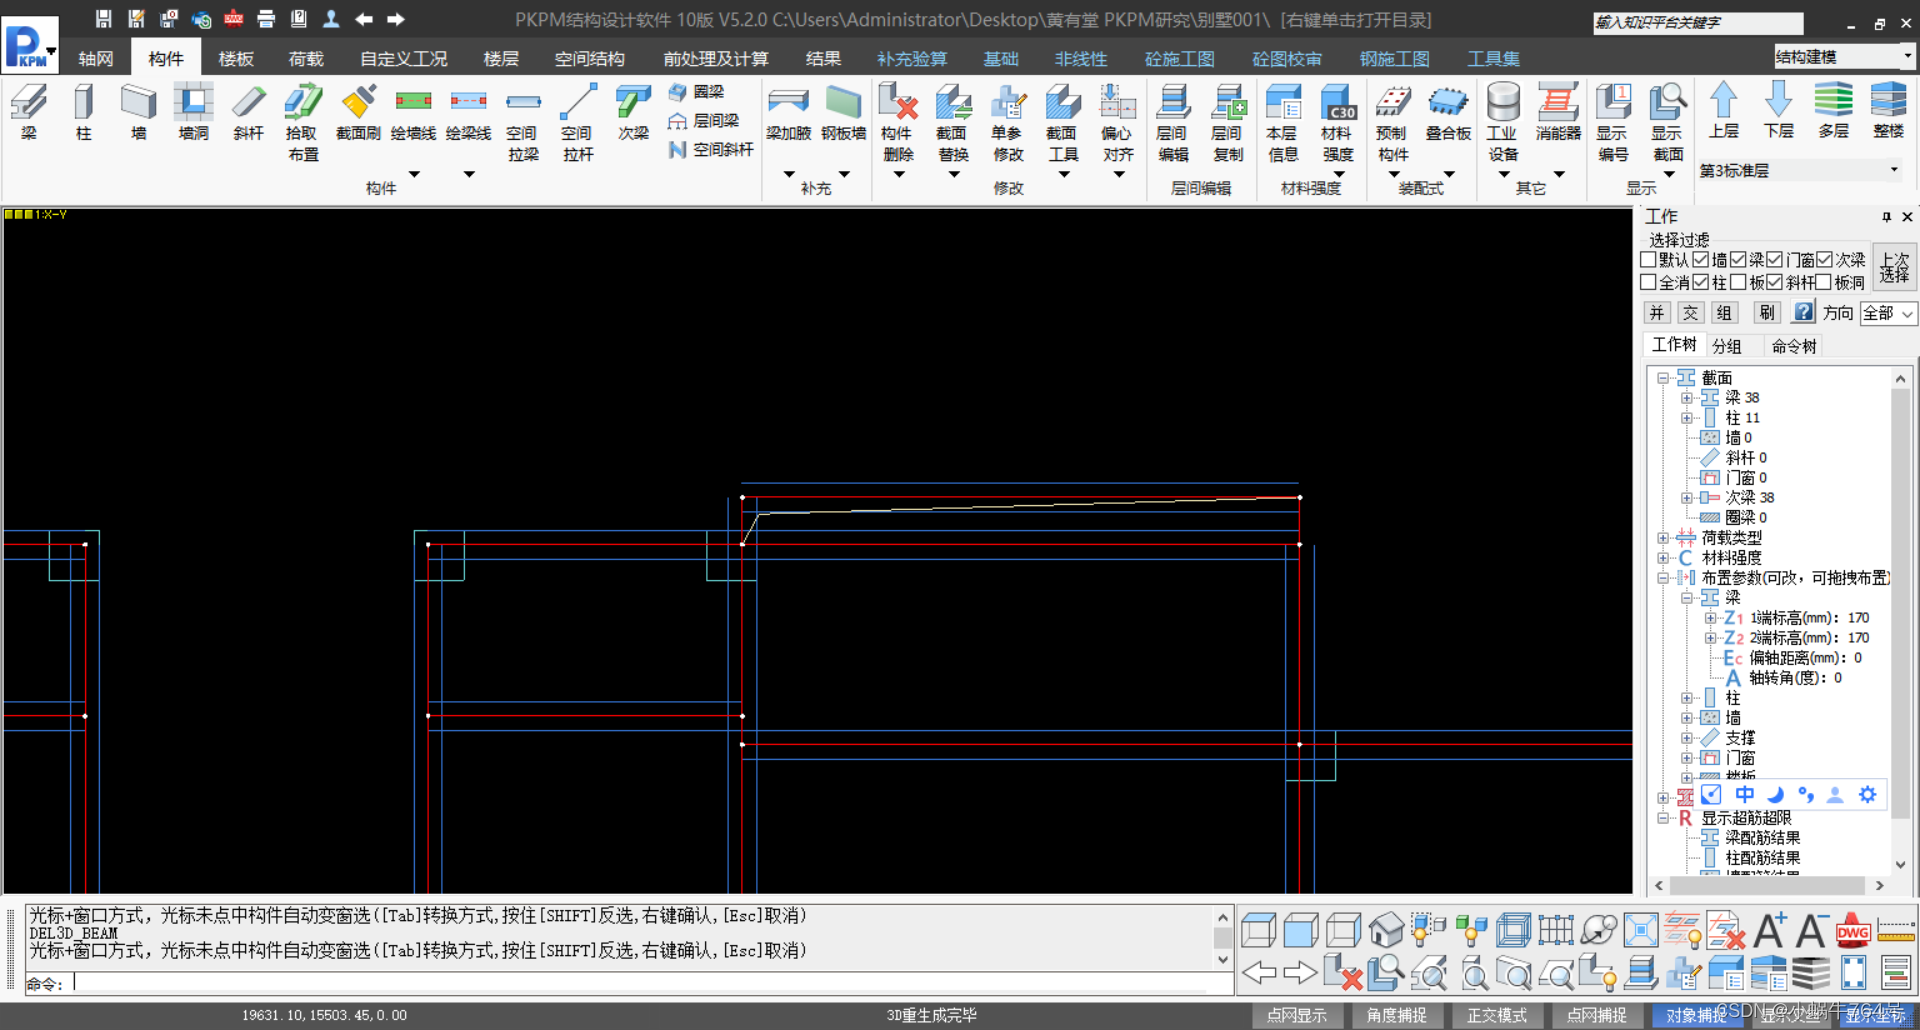
Task: Select 1端标高(mm): 170 parameter row
Action: click(1809, 618)
